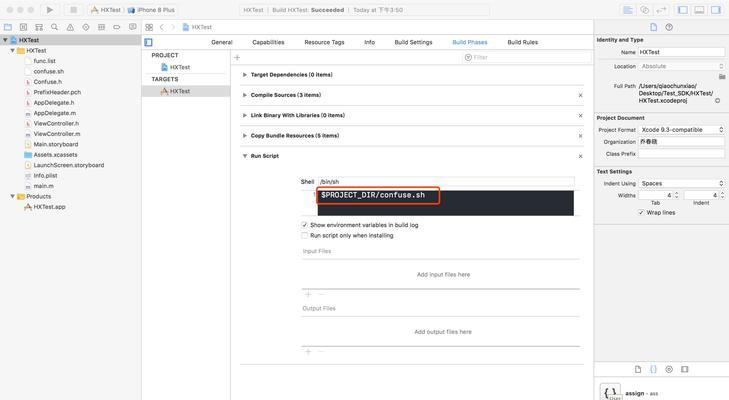Click the Shell path field

[x=446, y=182]
